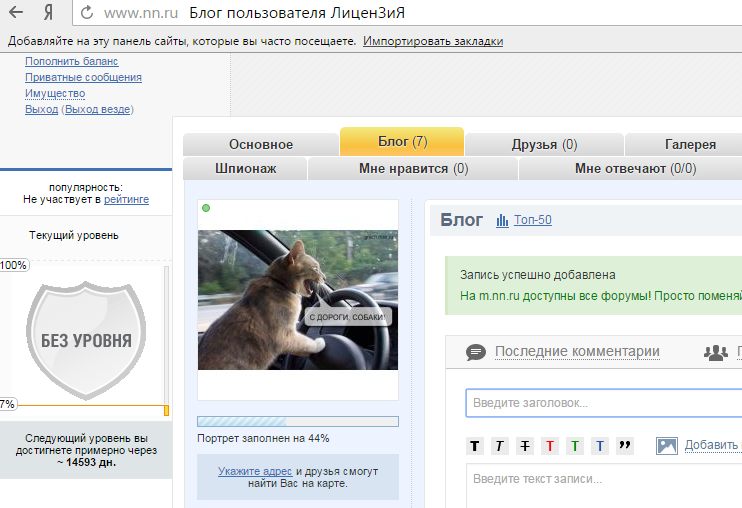Open the Топ-50 link
The height and width of the screenshot is (508, 742).
(x=533, y=220)
